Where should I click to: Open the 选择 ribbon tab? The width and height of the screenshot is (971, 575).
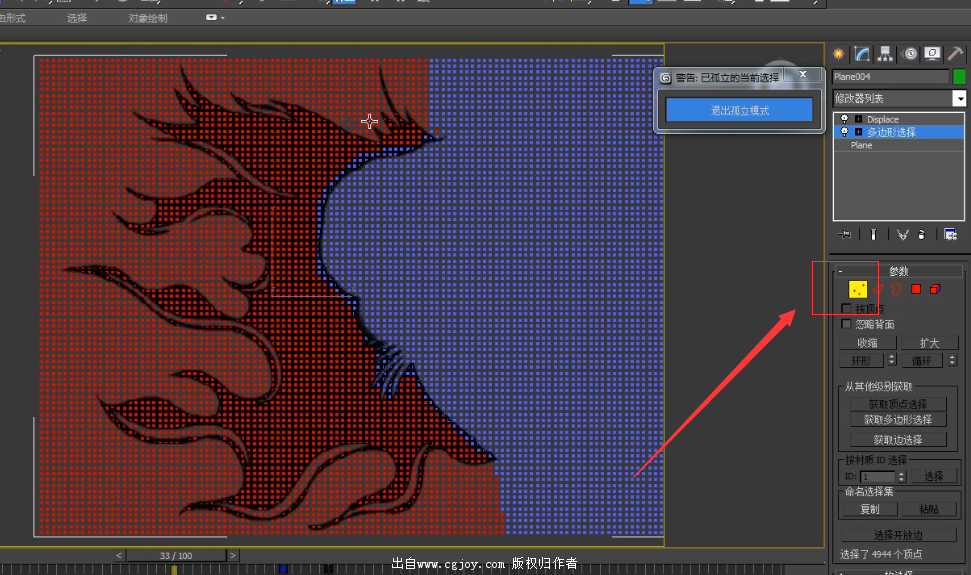[77, 18]
